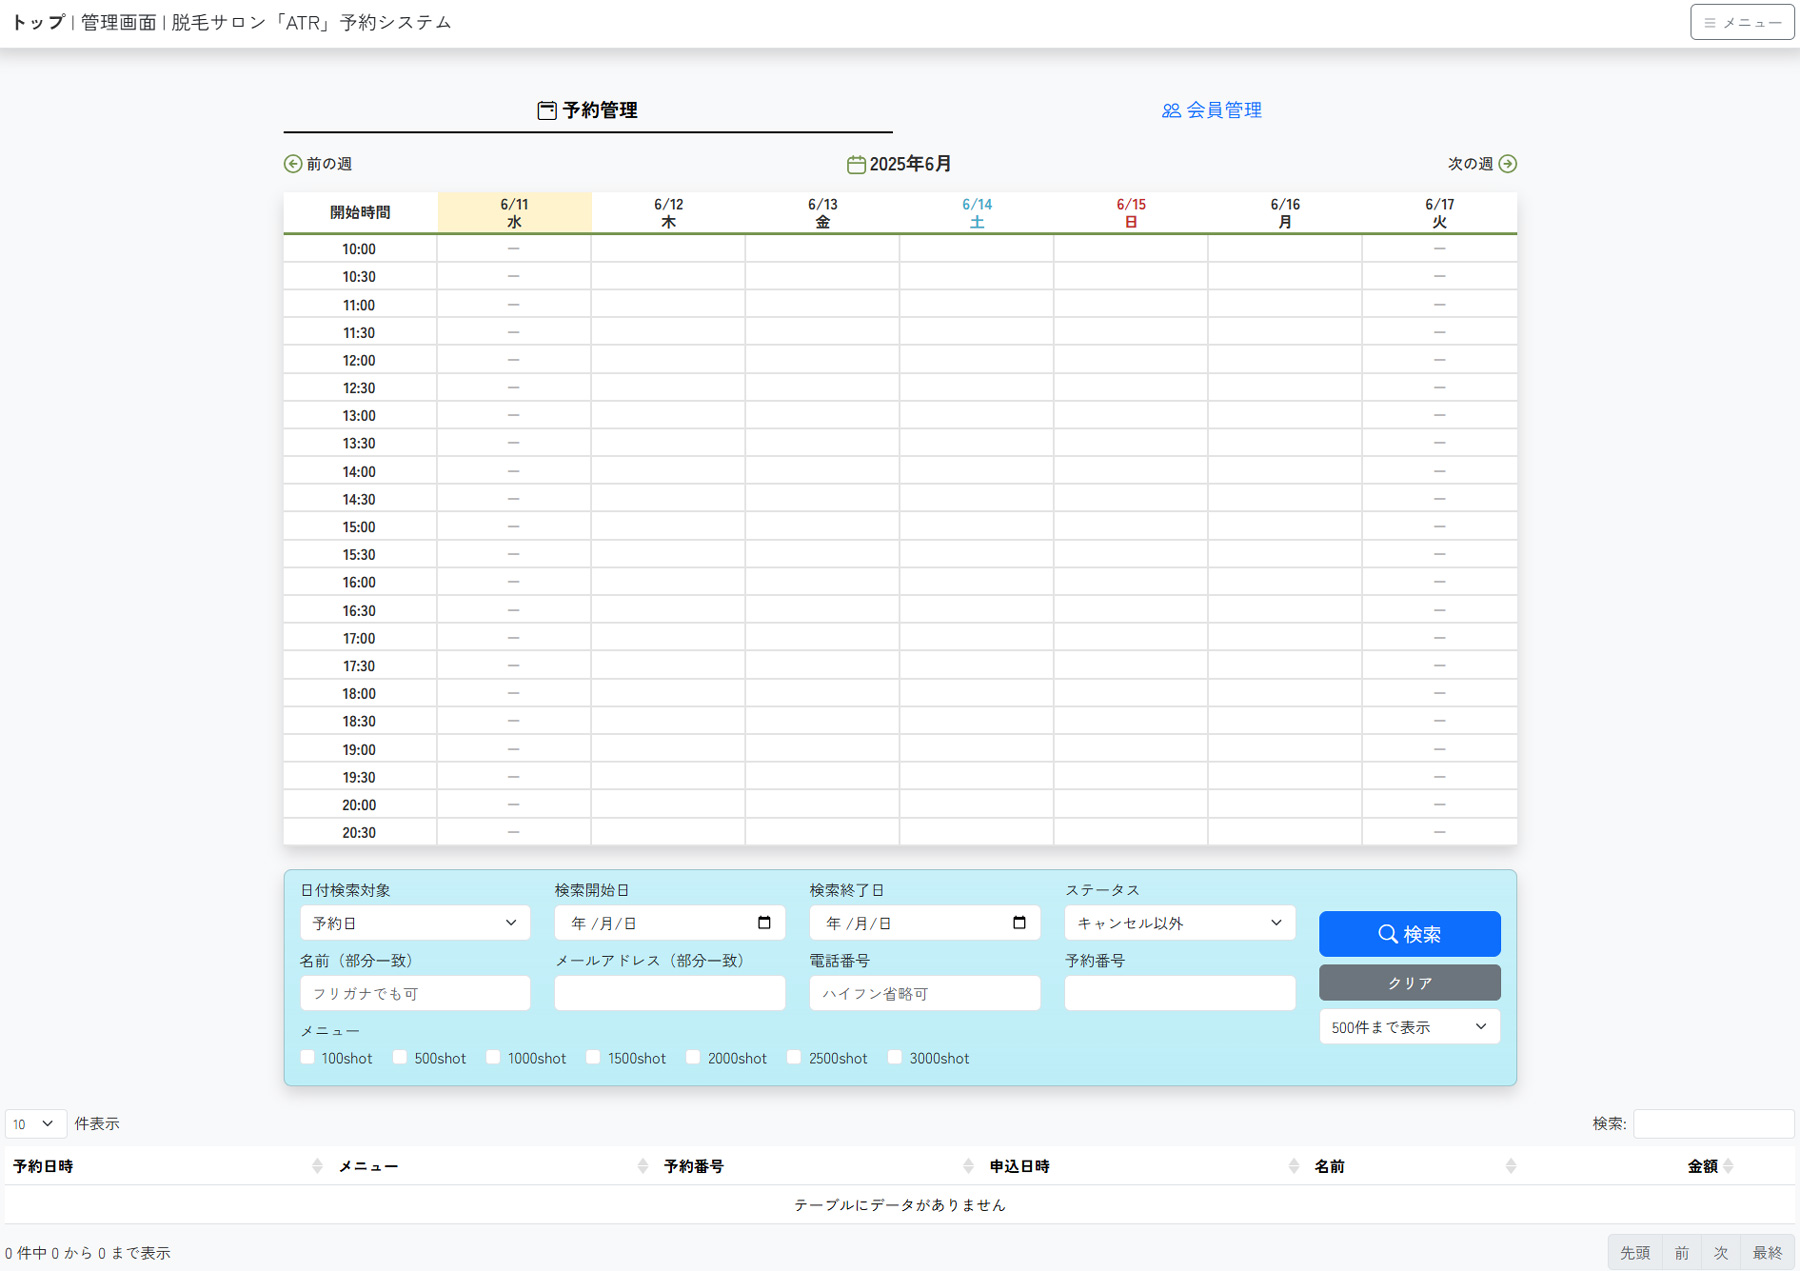Check the 500shot menu checkbox
Image resolution: width=1800 pixels, height=1271 pixels.
[400, 1057]
